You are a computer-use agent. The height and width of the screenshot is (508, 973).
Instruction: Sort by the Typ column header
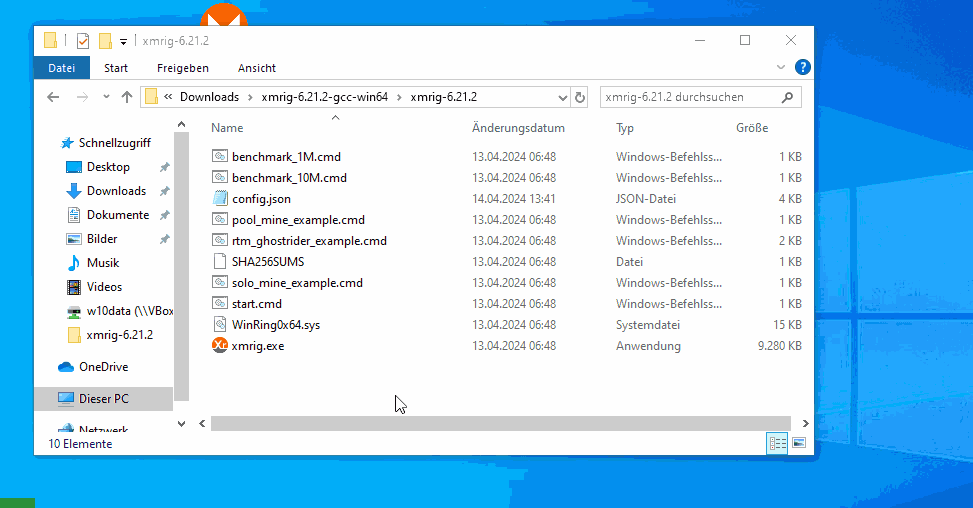pos(625,128)
